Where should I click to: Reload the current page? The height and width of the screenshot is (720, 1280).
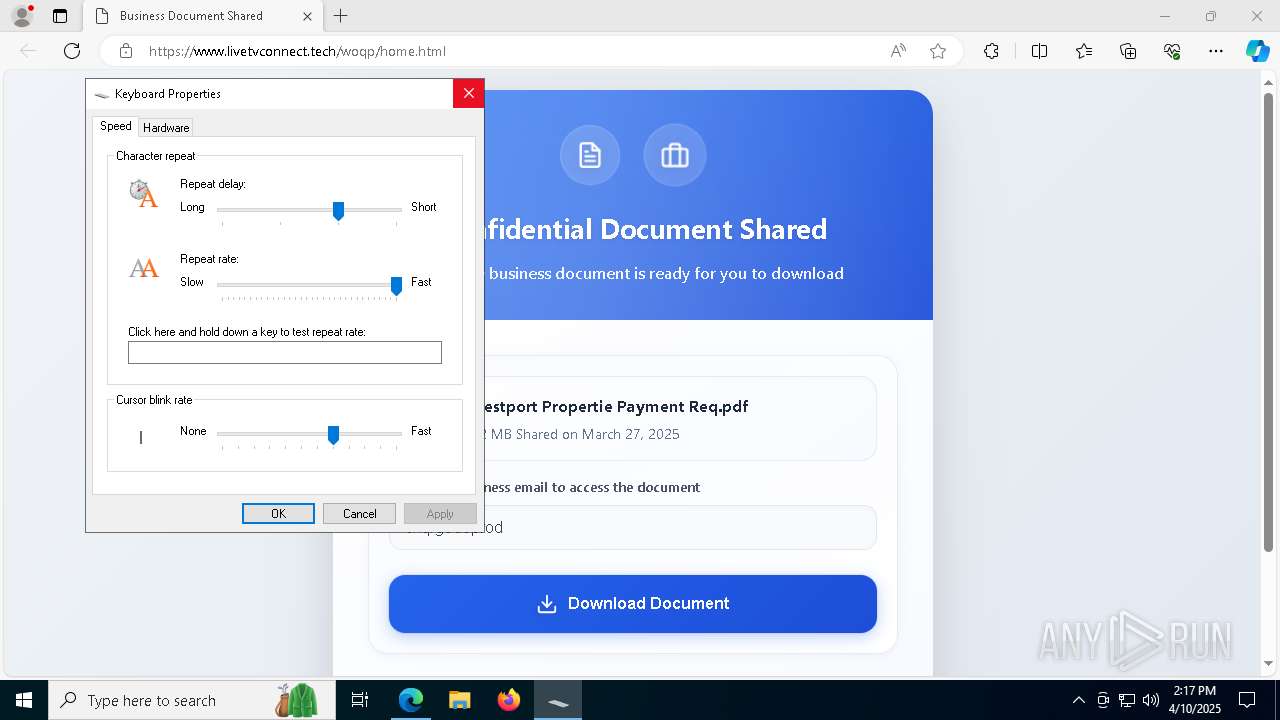click(72, 51)
